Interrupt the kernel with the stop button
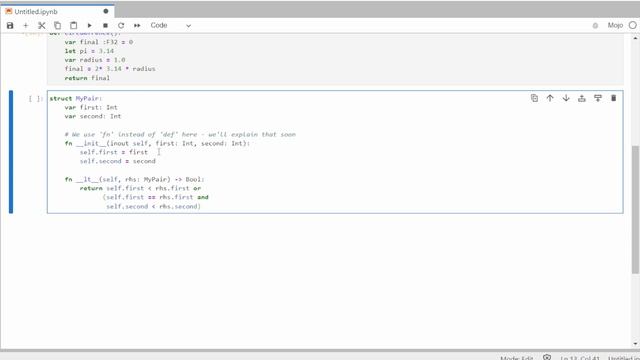 point(105,25)
